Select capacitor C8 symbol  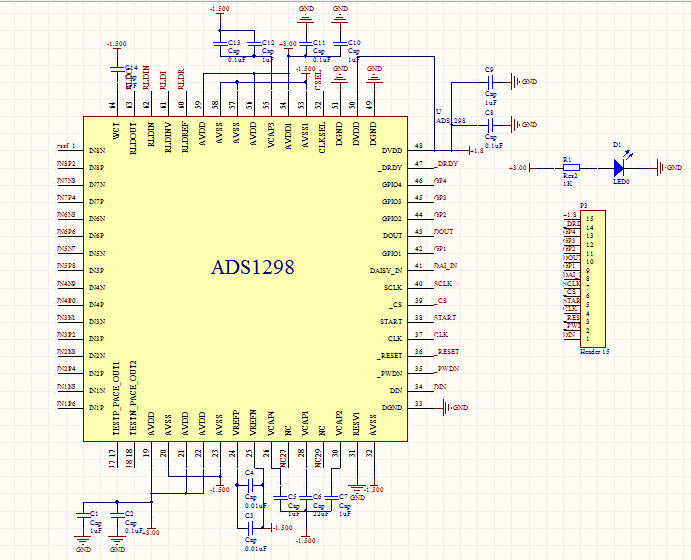tap(490, 125)
